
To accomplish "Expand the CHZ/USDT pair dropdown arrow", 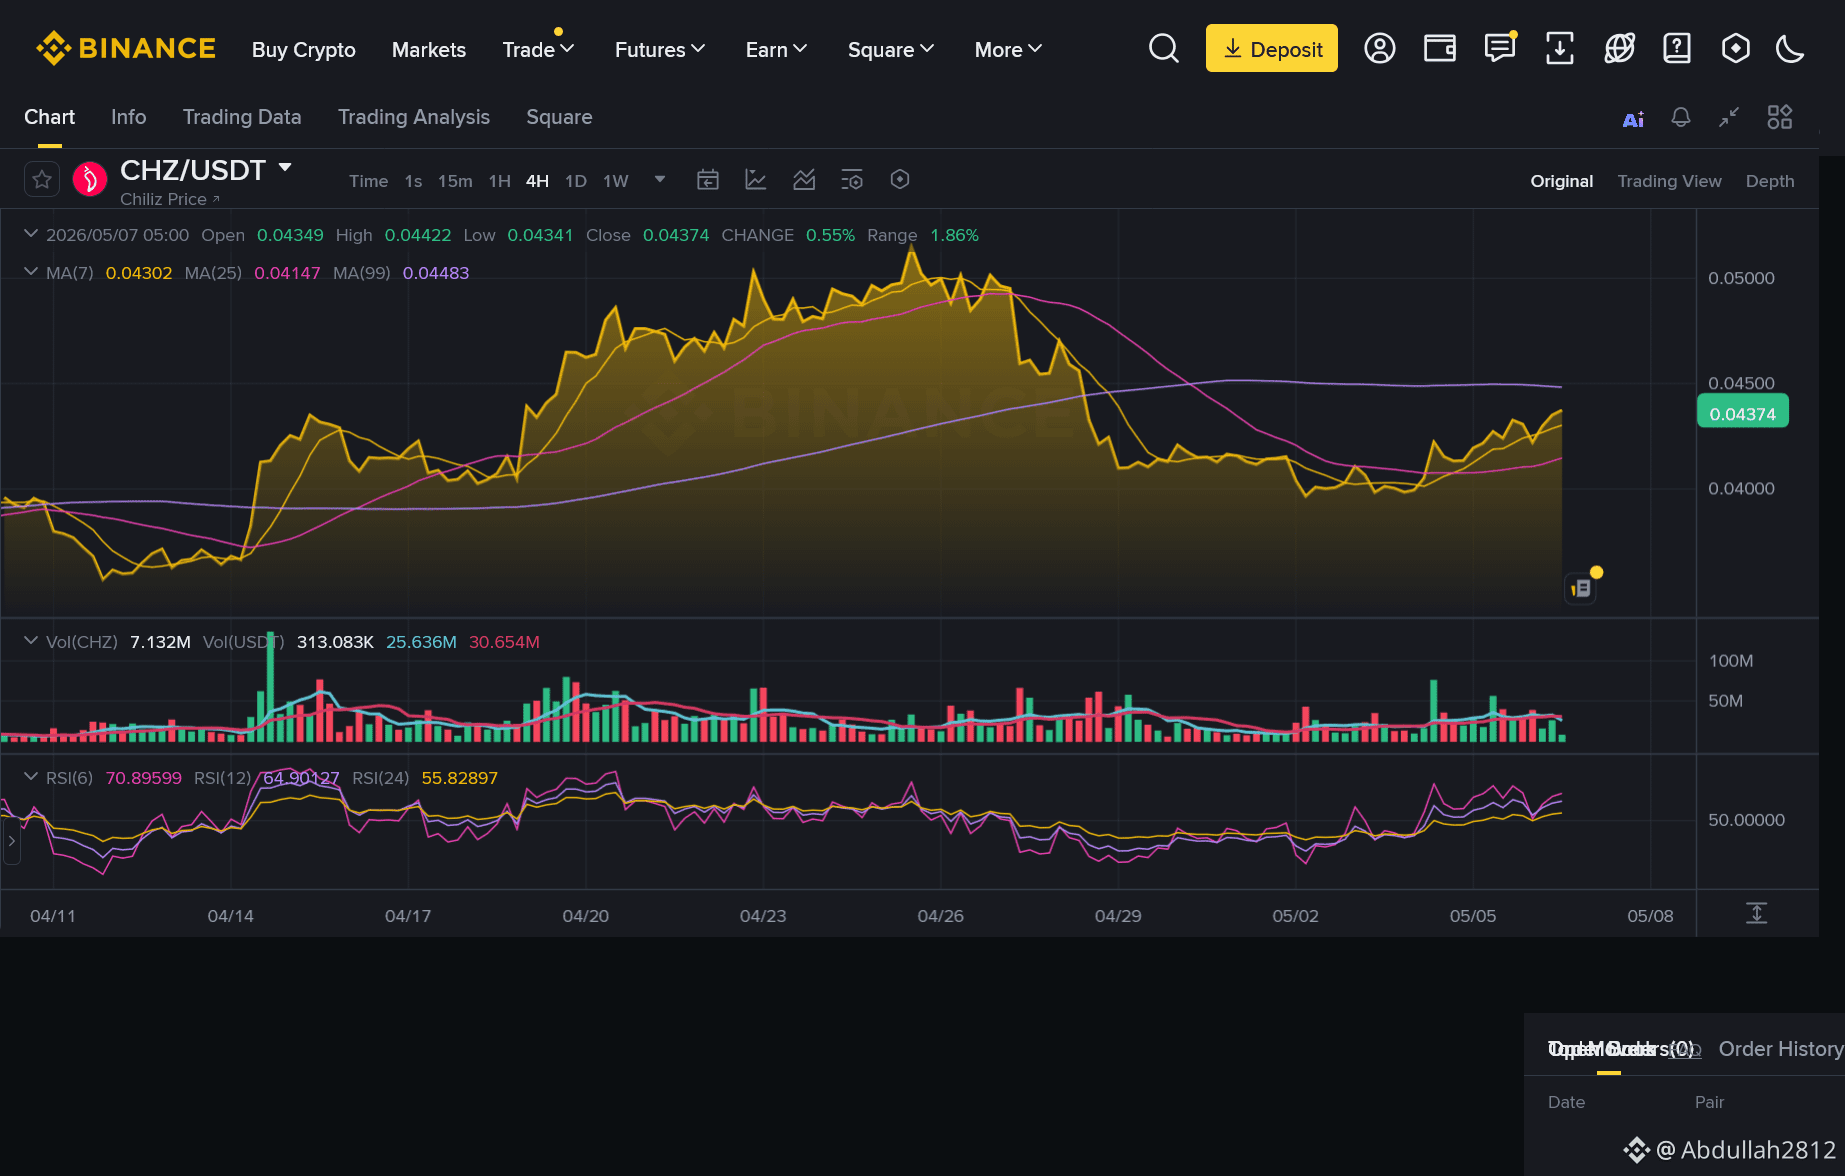I will point(285,168).
